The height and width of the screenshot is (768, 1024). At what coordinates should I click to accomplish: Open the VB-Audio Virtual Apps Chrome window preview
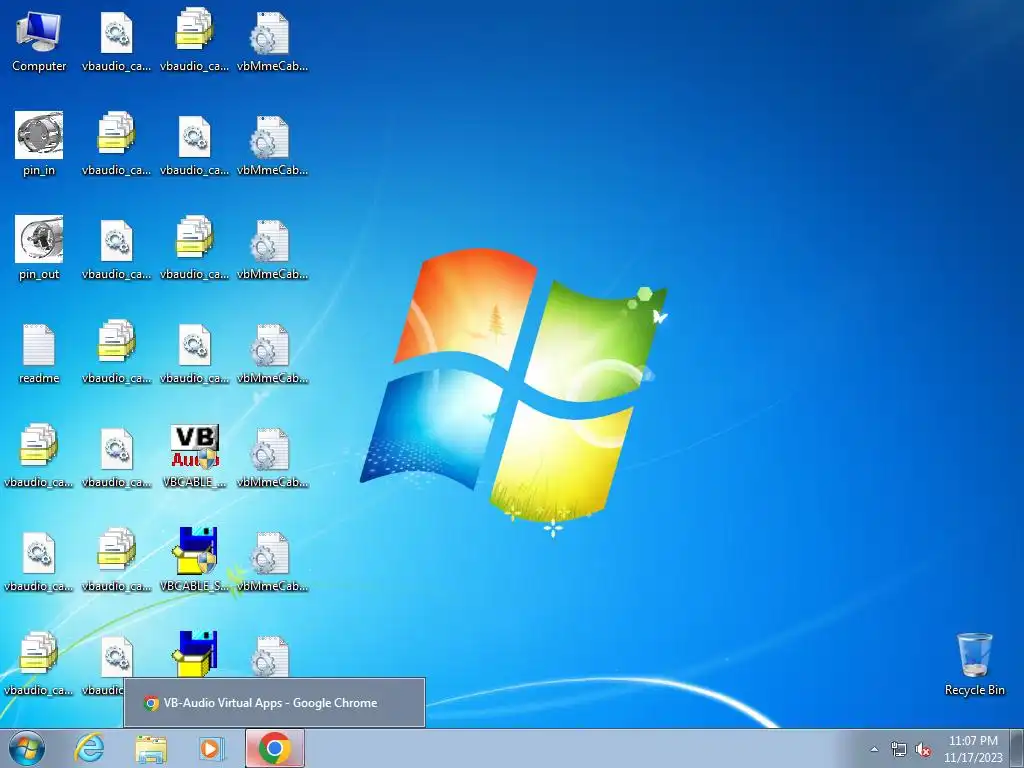point(274,703)
